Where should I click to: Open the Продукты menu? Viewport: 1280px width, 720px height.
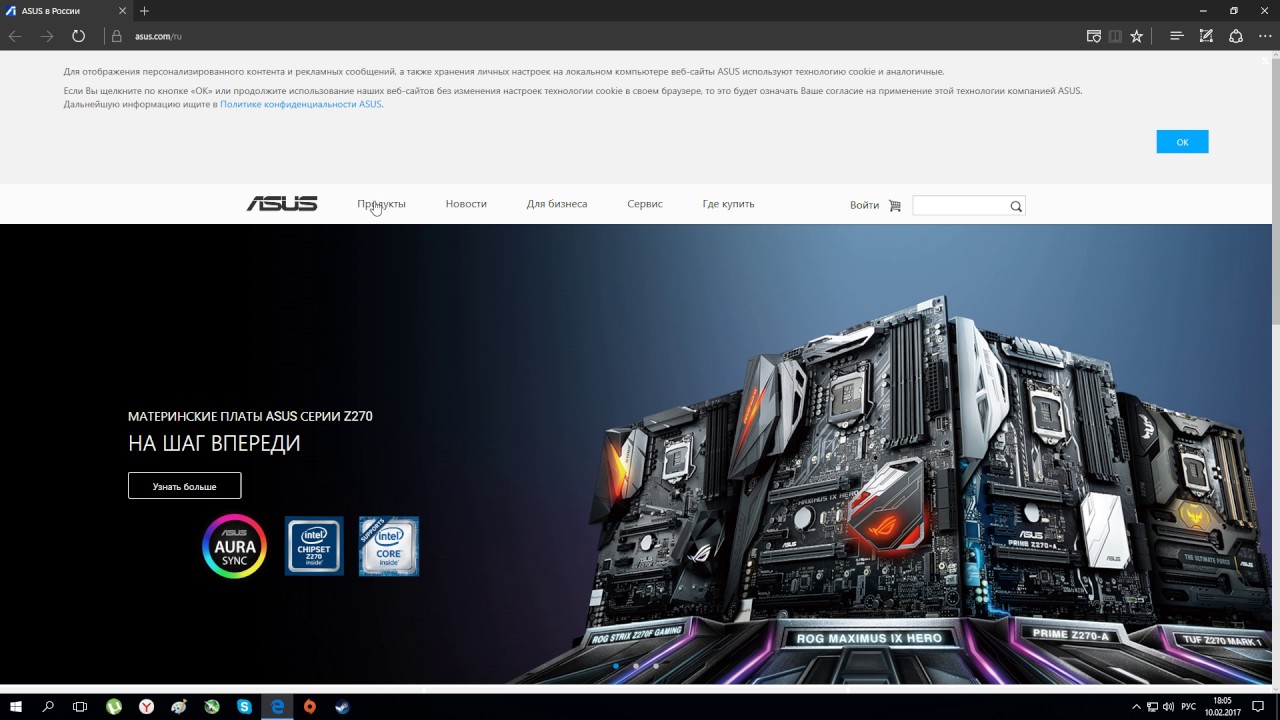[x=381, y=204]
